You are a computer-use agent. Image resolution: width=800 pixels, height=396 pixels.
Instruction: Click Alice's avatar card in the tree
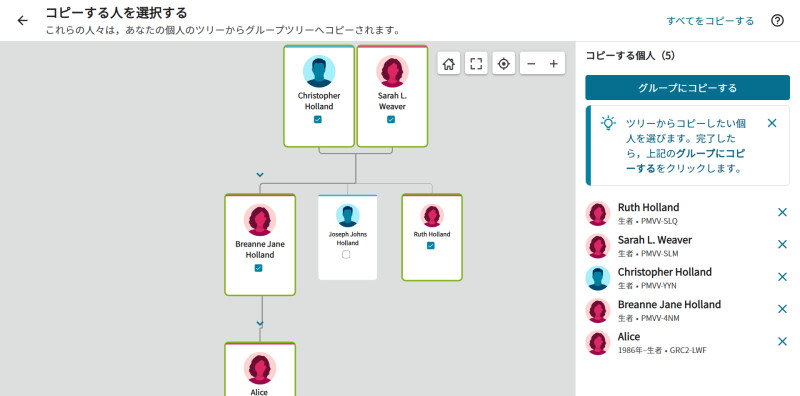pos(260,368)
